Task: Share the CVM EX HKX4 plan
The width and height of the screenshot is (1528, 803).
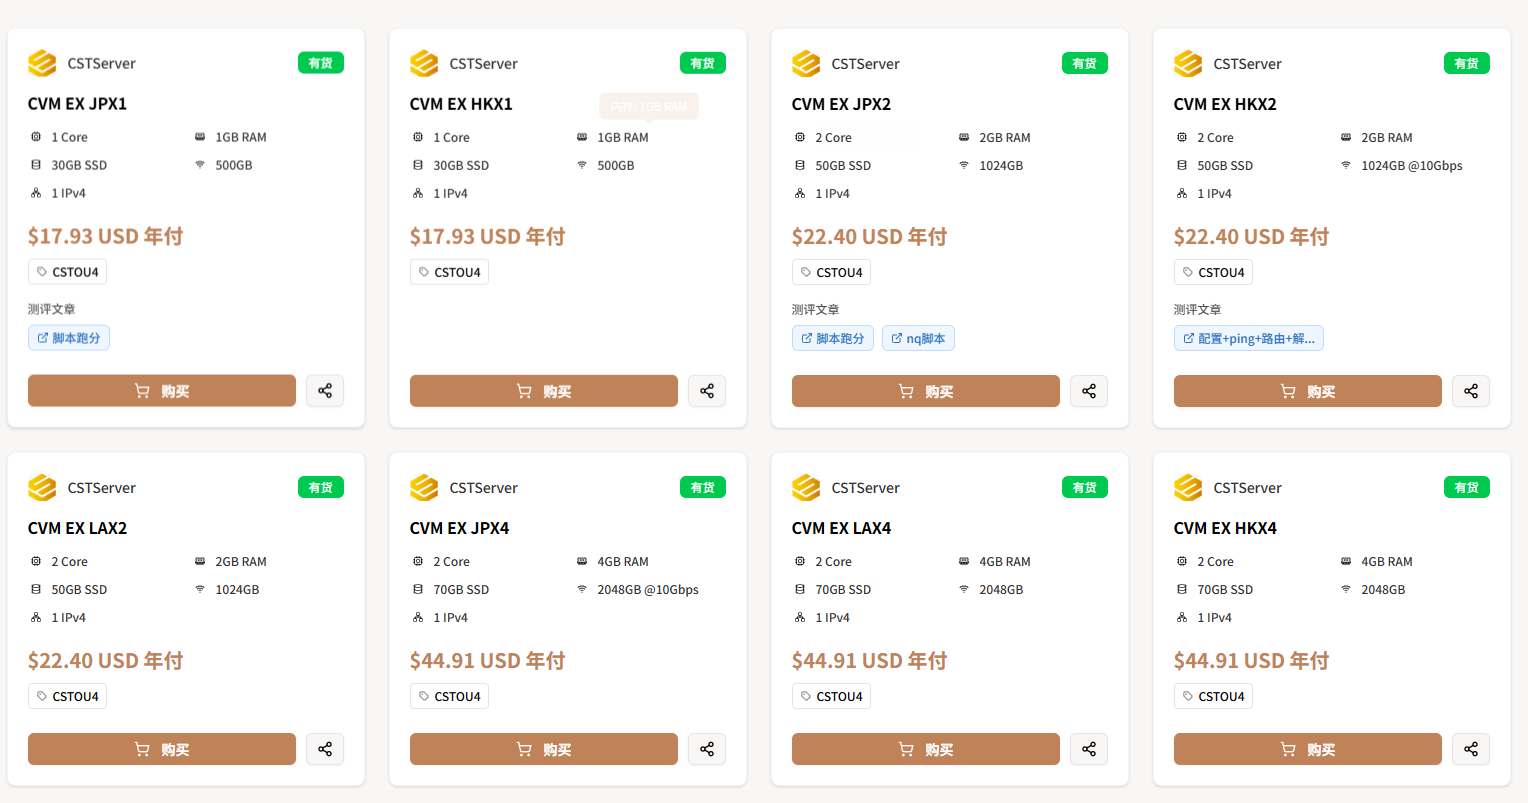Action: click(x=1471, y=749)
